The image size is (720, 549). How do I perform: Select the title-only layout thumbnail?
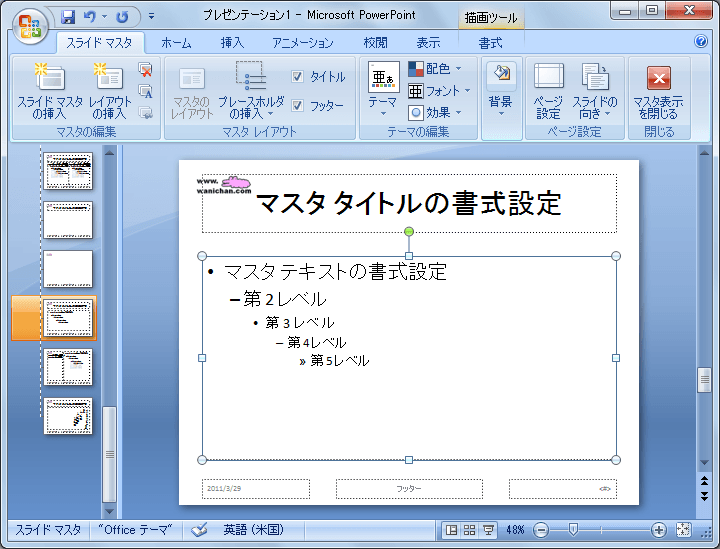[68, 220]
